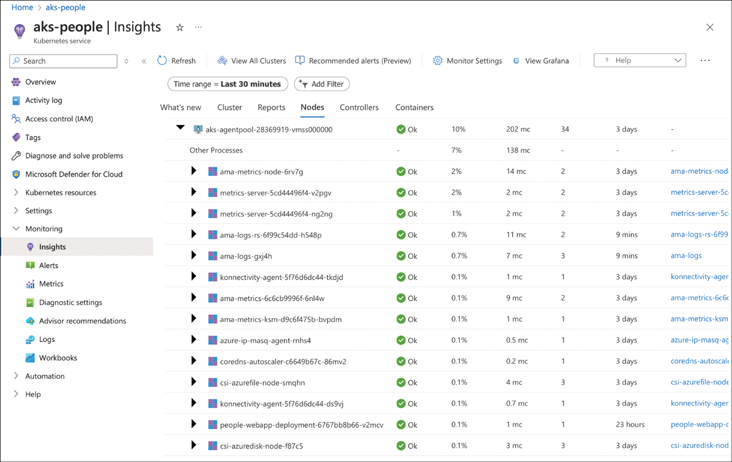This screenshot has width=732, height=462.
Task: Expand the ama-metrics-node-6rv7g row
Action: pyautogui.click(x=194, y=172)
